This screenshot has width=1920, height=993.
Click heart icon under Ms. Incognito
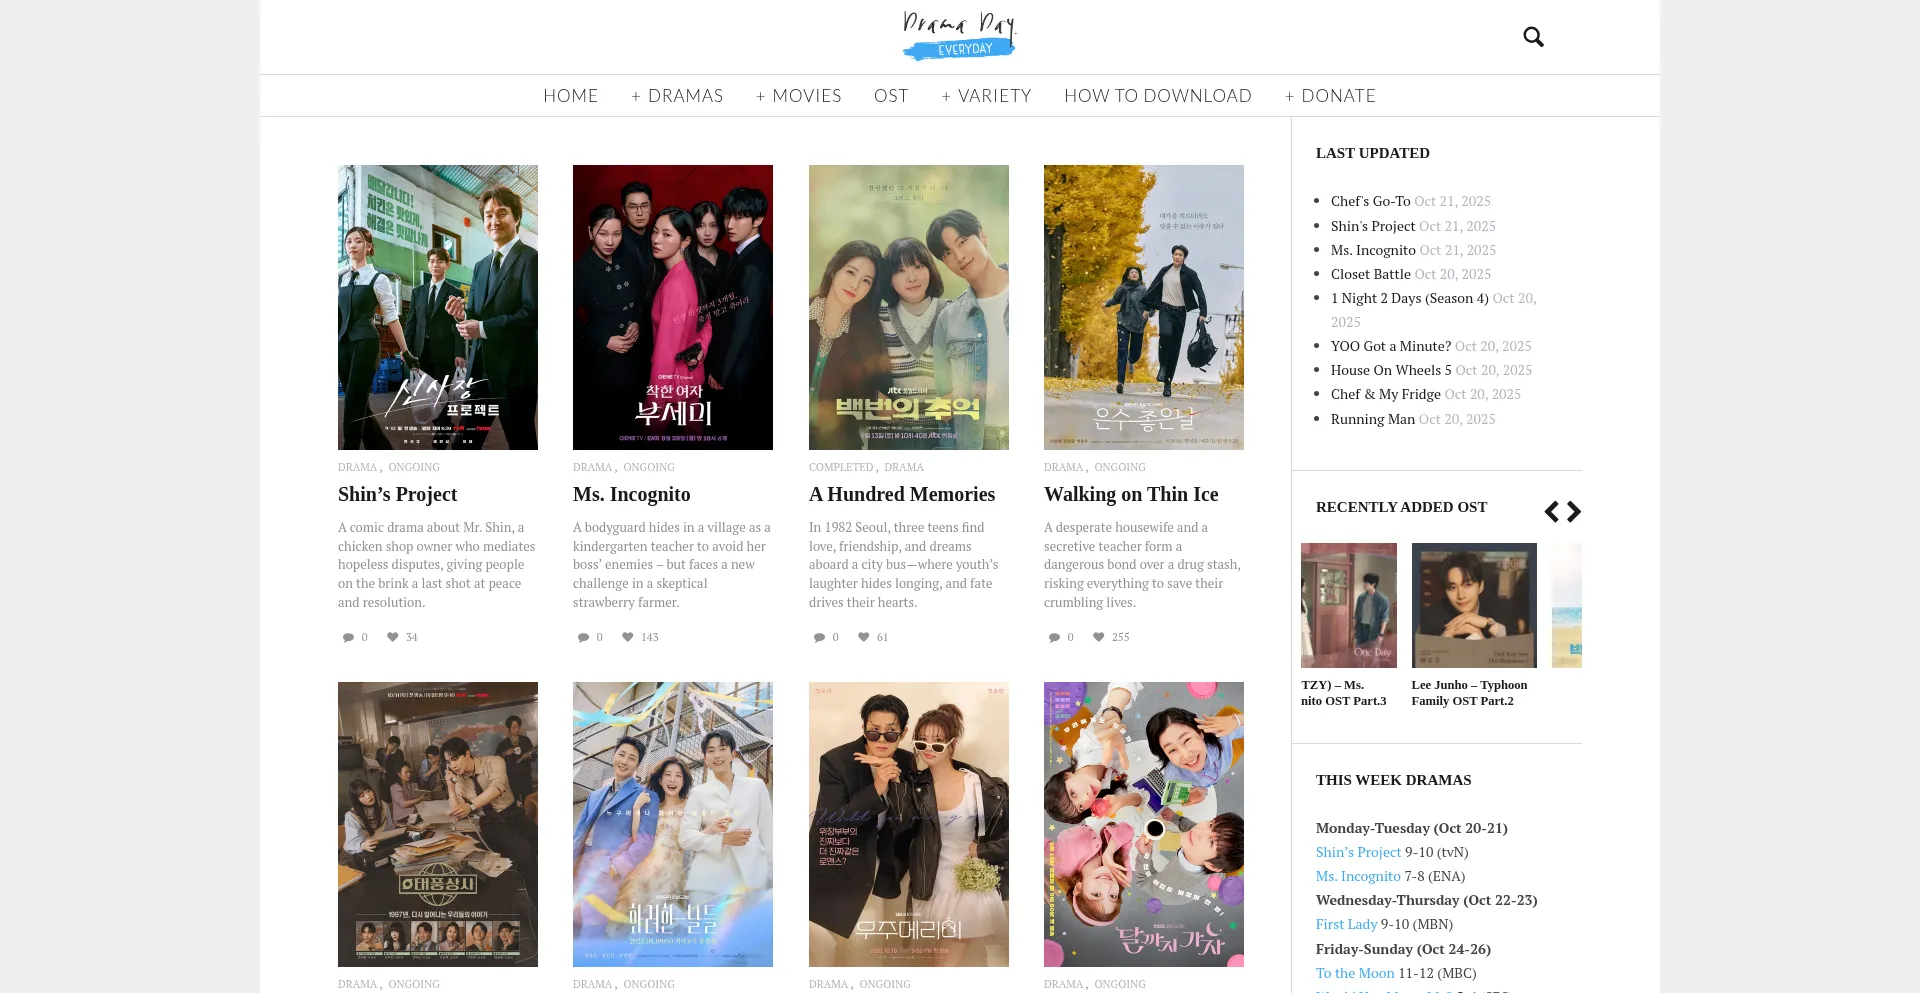628,637
